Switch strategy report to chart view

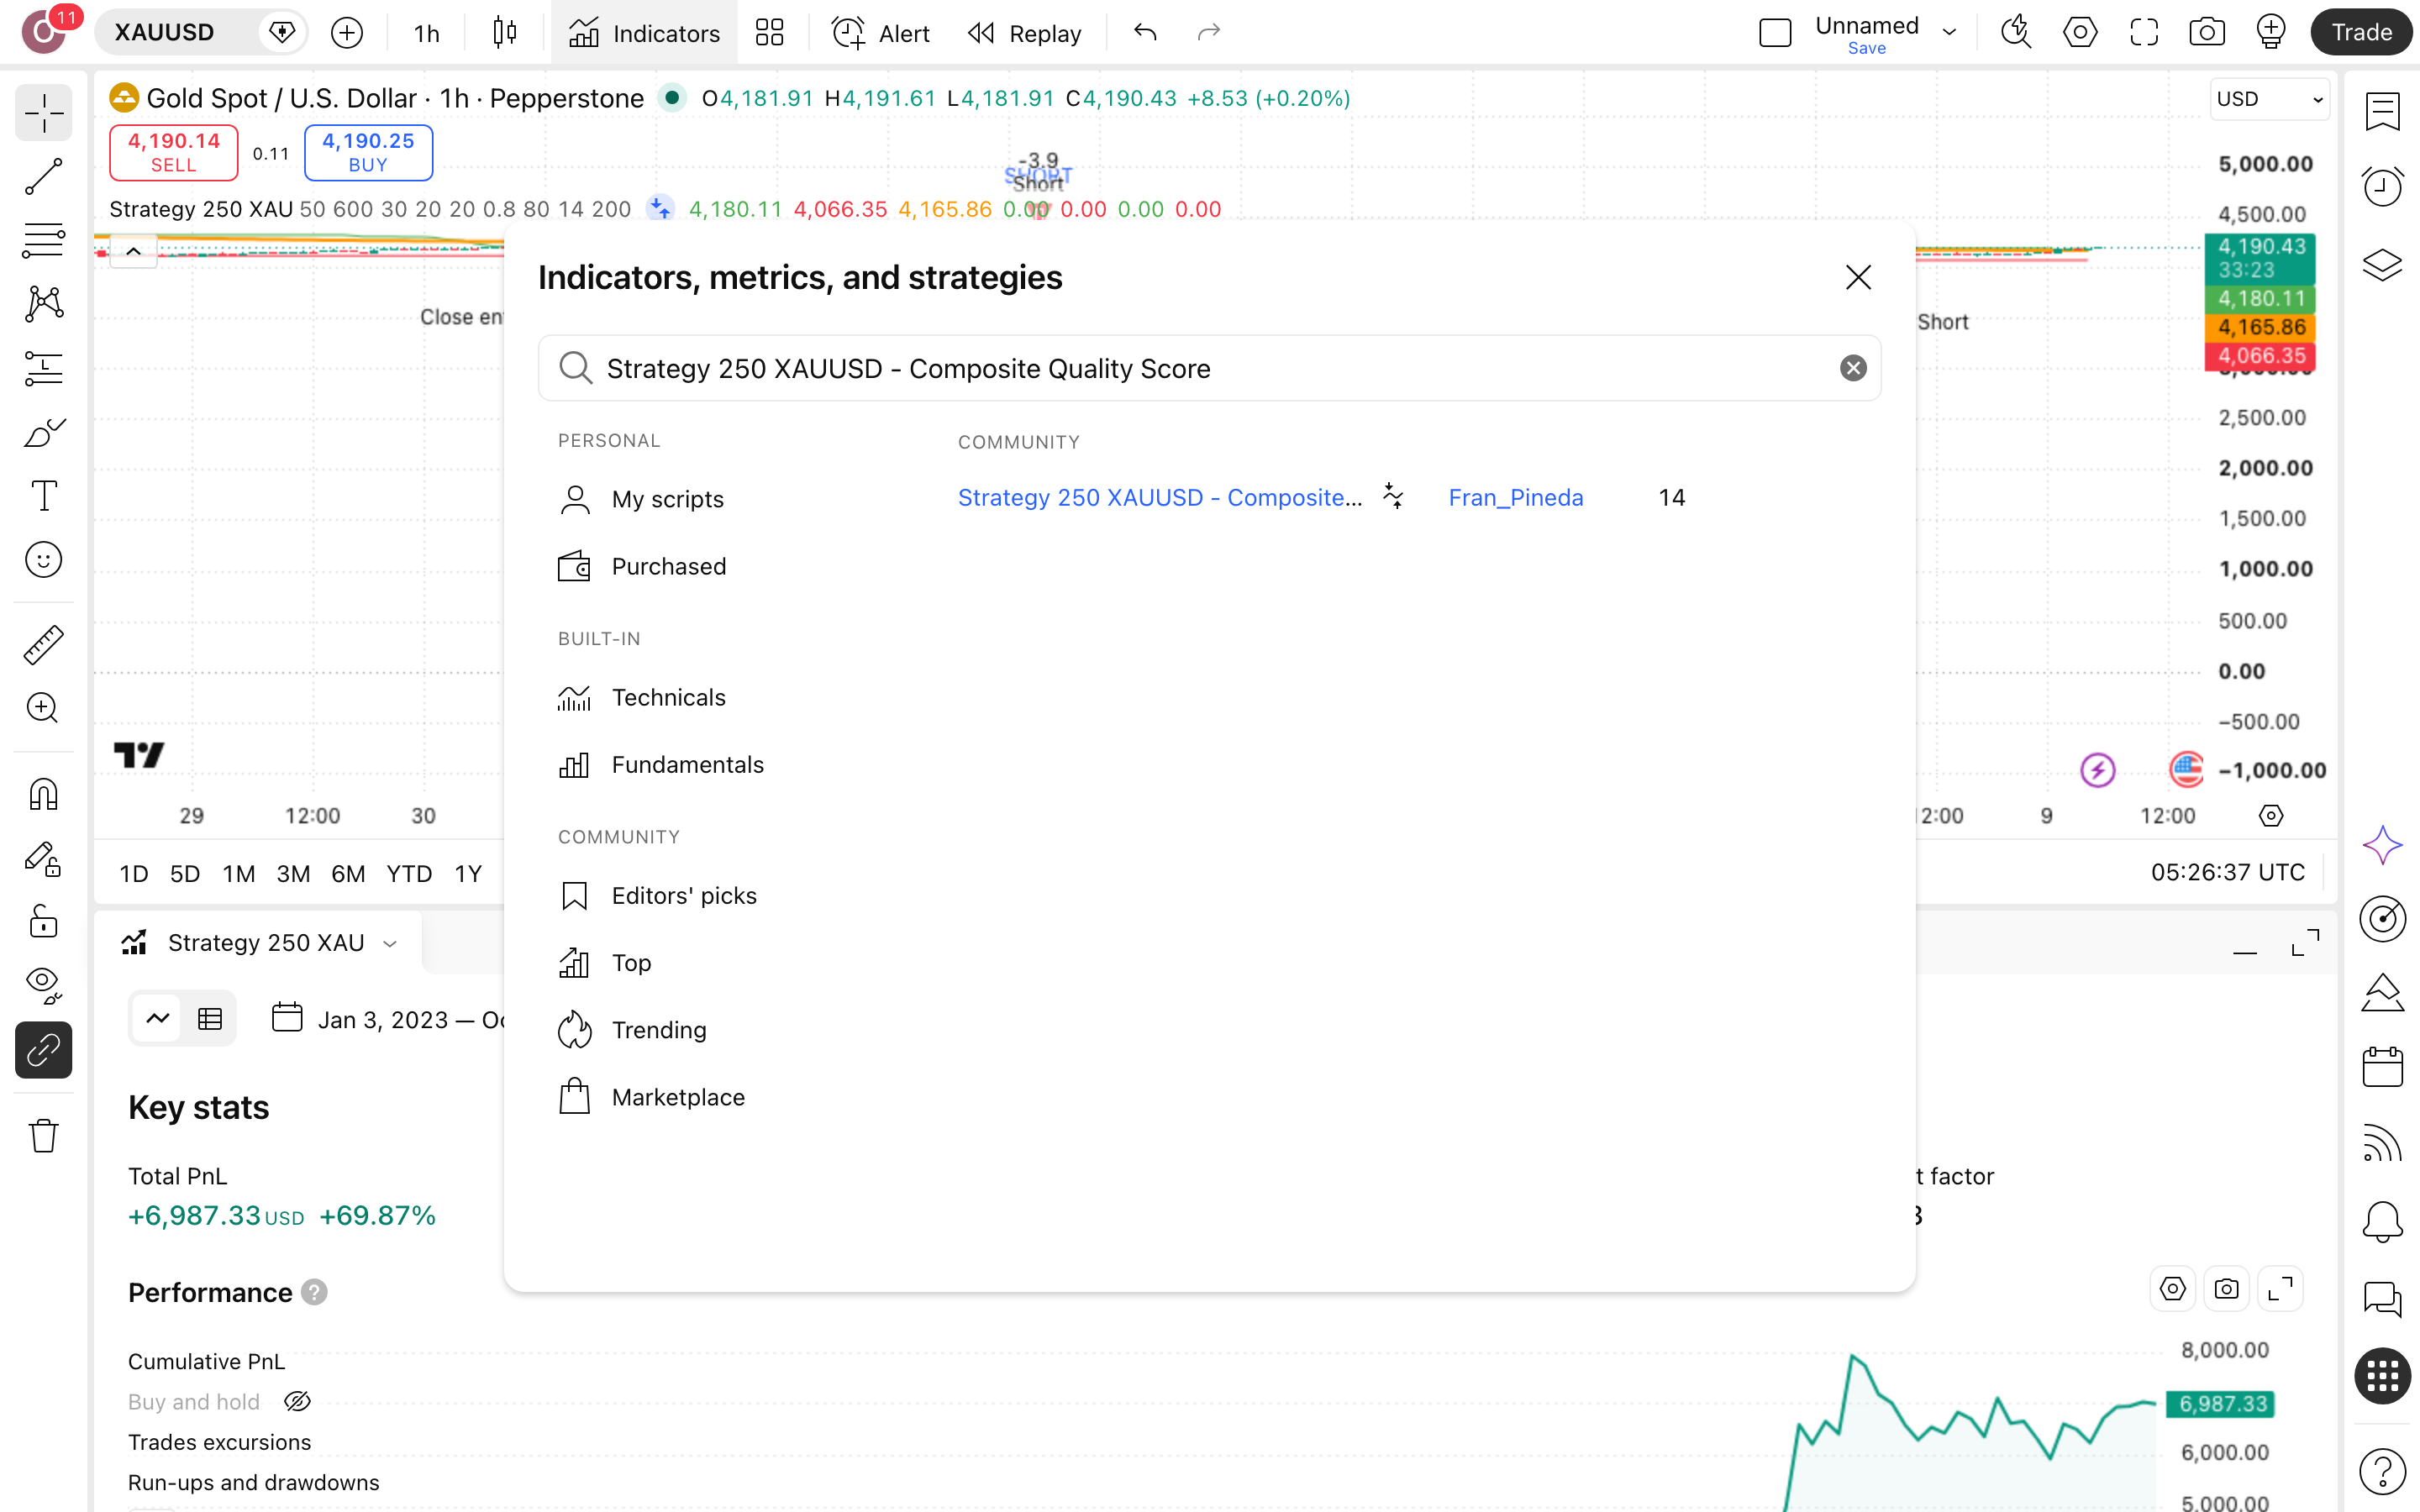157,1019
